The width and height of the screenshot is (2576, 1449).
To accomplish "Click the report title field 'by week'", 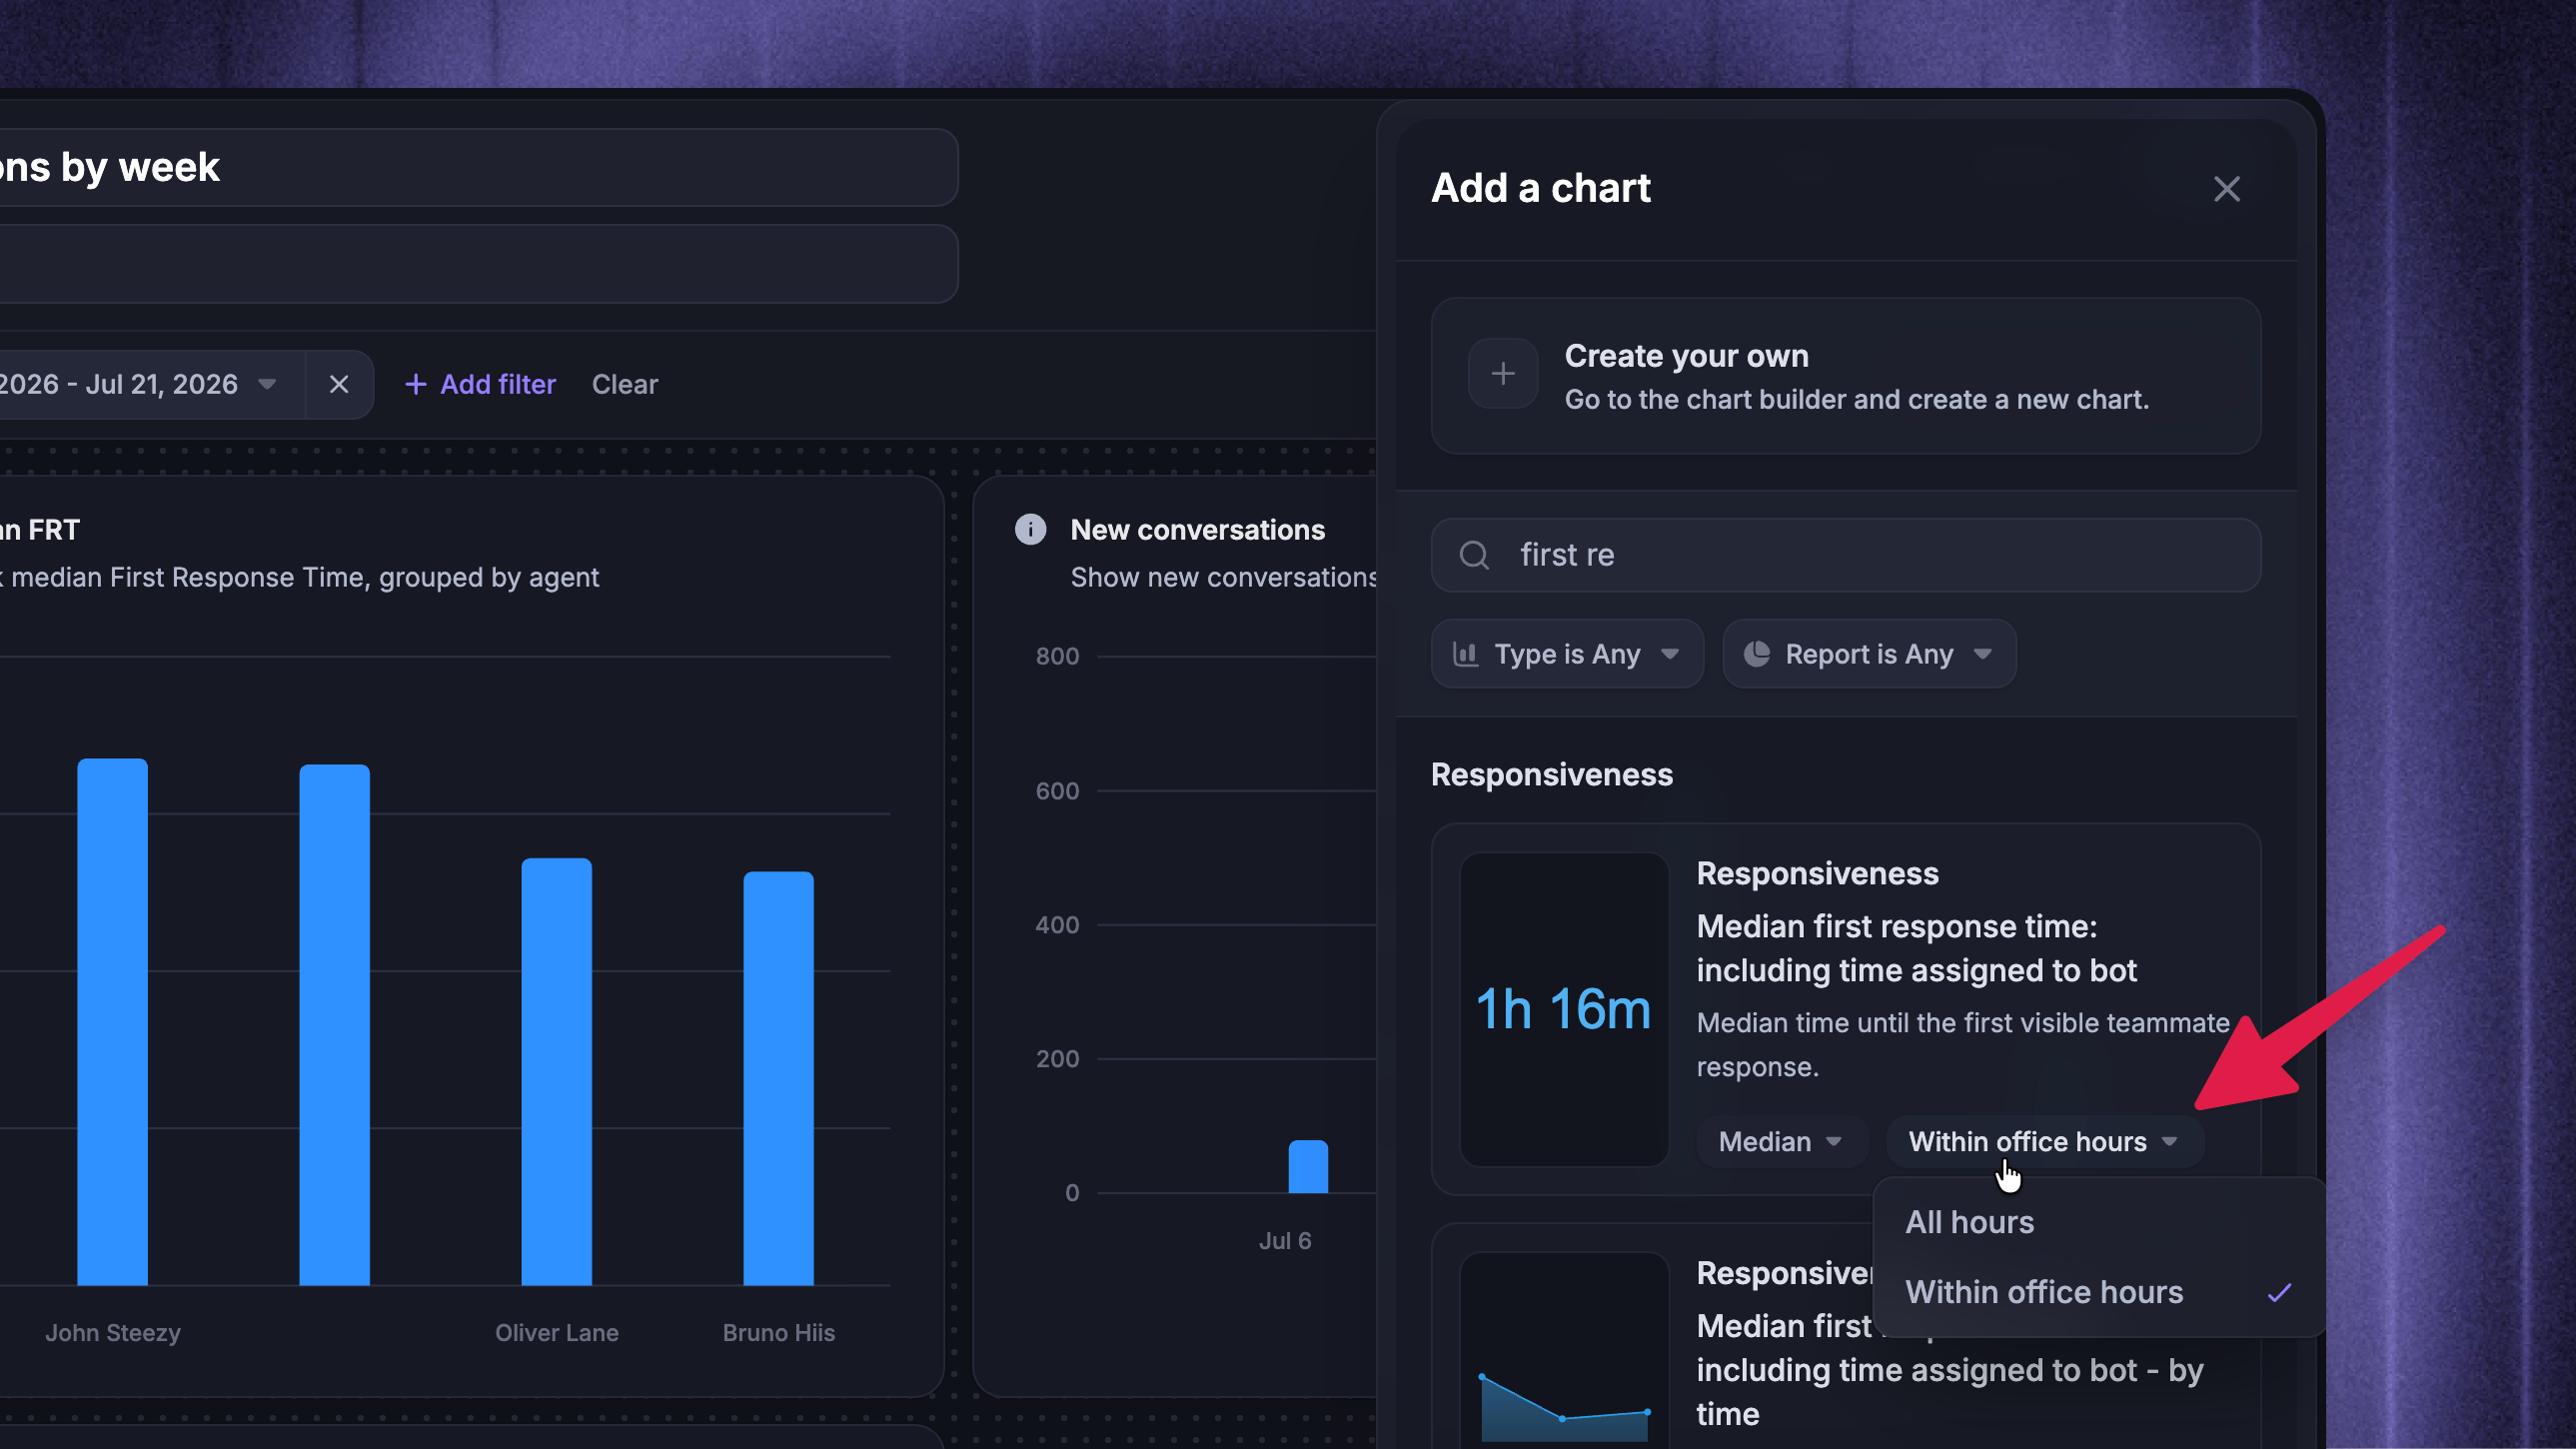I will pos(478,167).
